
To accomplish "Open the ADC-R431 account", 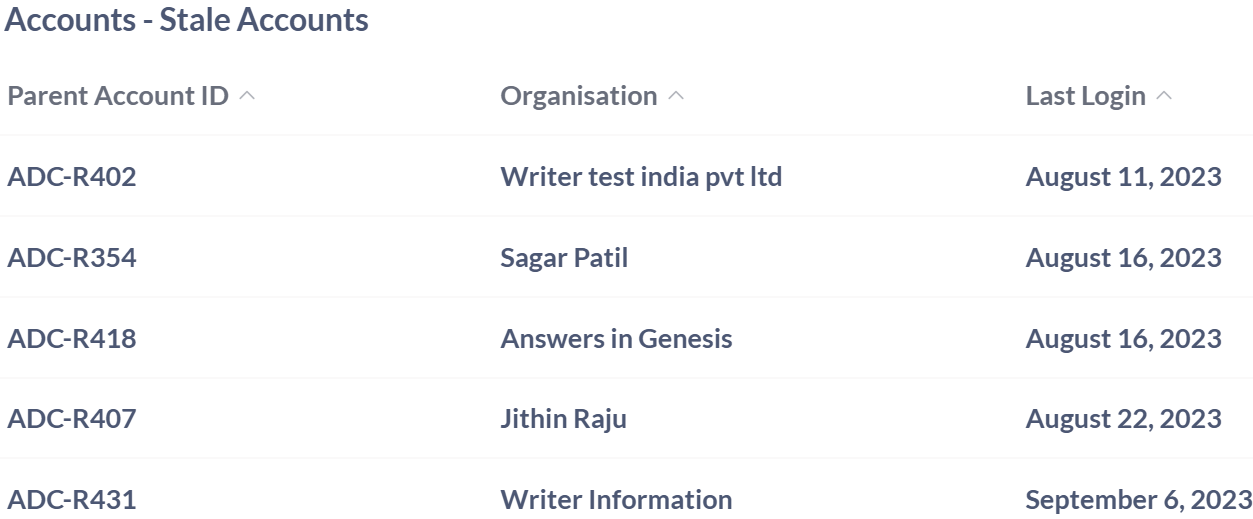I will click(72, 500).
